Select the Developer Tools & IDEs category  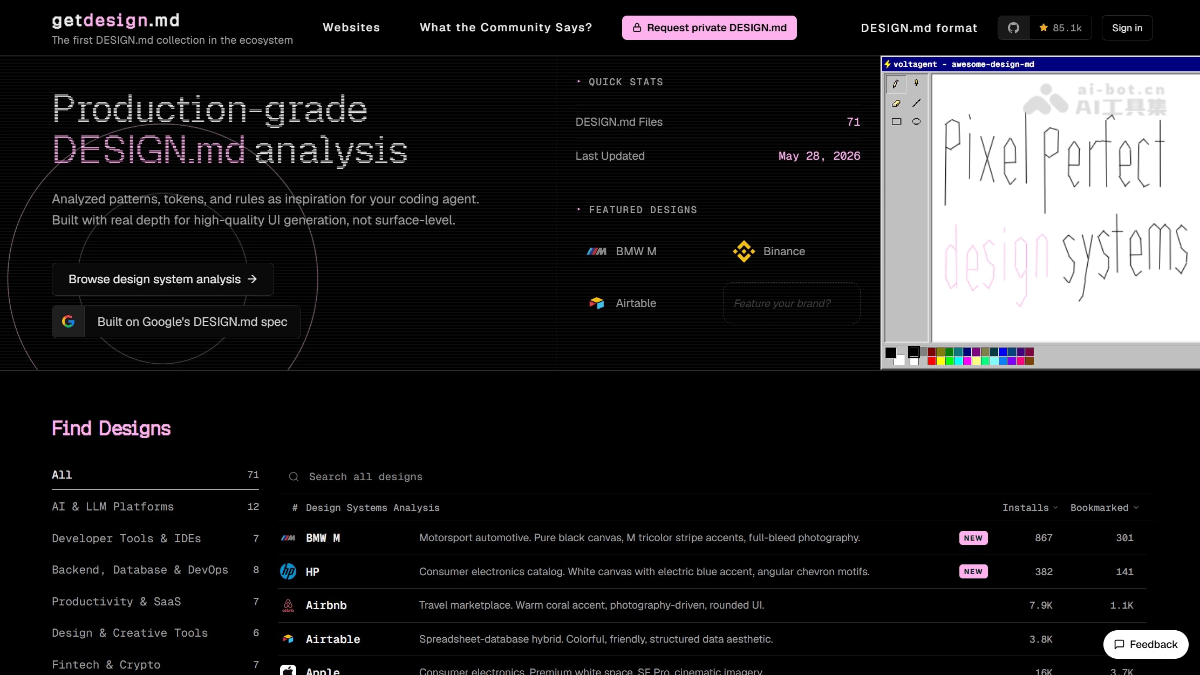[155, 538]
